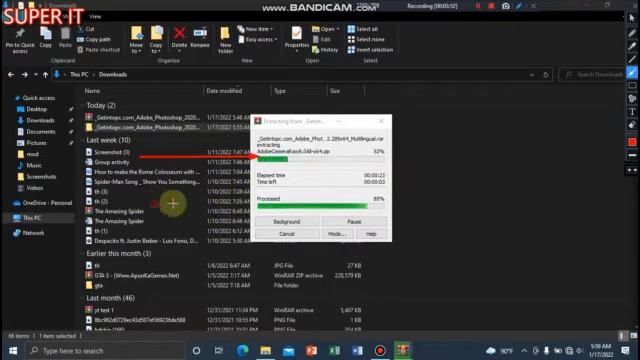Click Cut in the Clipboard group

coord(86,29)
